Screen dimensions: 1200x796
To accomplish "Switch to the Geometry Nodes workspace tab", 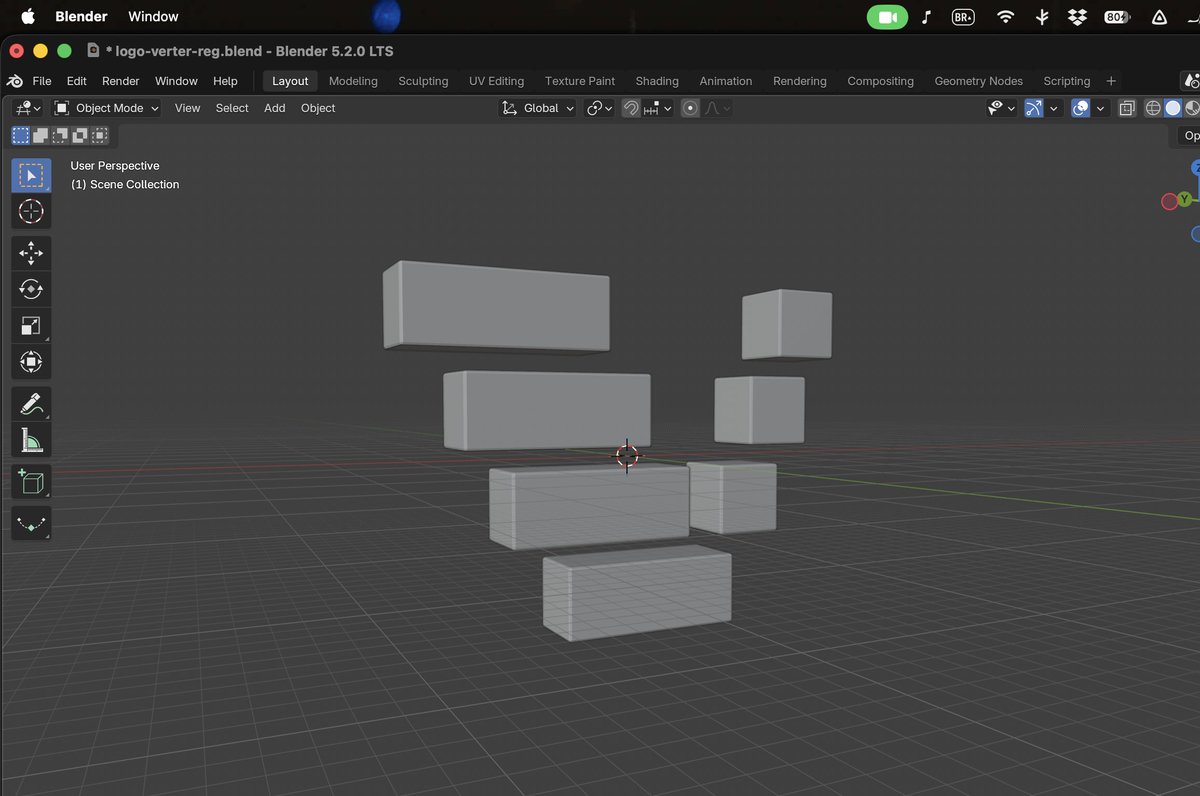I will (978, 81).
